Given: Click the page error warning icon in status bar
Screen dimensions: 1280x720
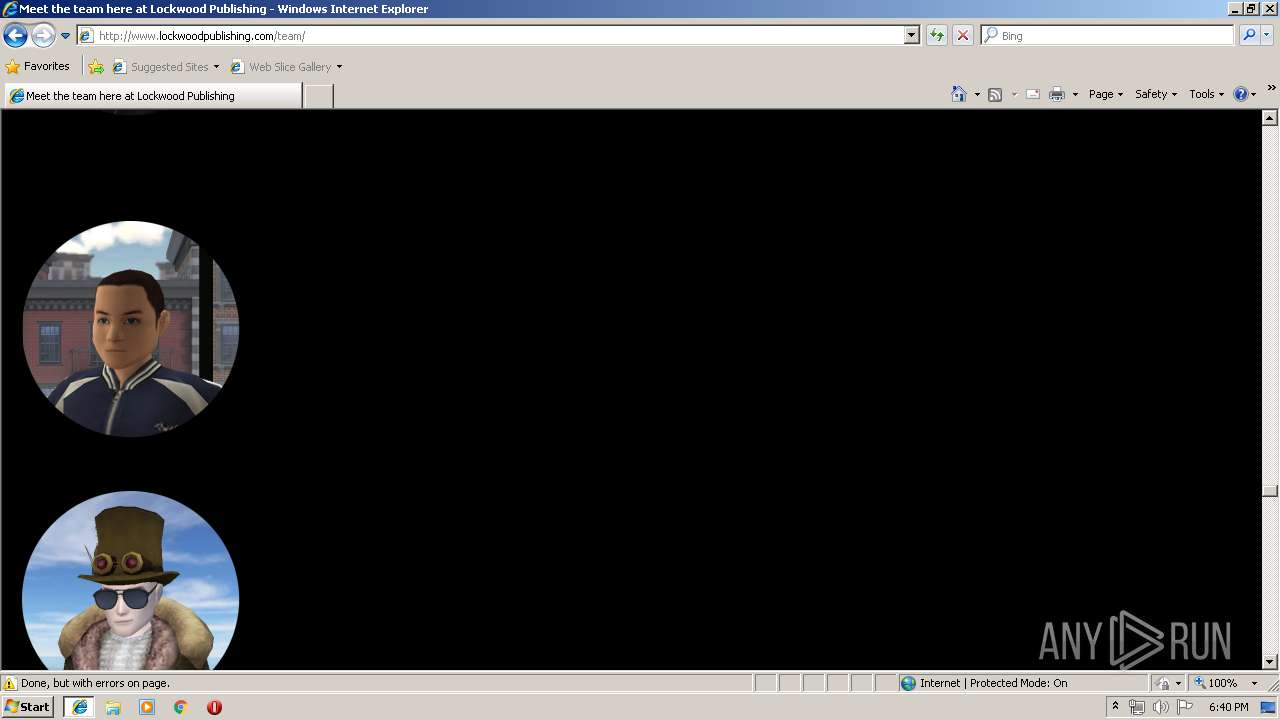Looking at the screenshot, I should coord(10,684).
